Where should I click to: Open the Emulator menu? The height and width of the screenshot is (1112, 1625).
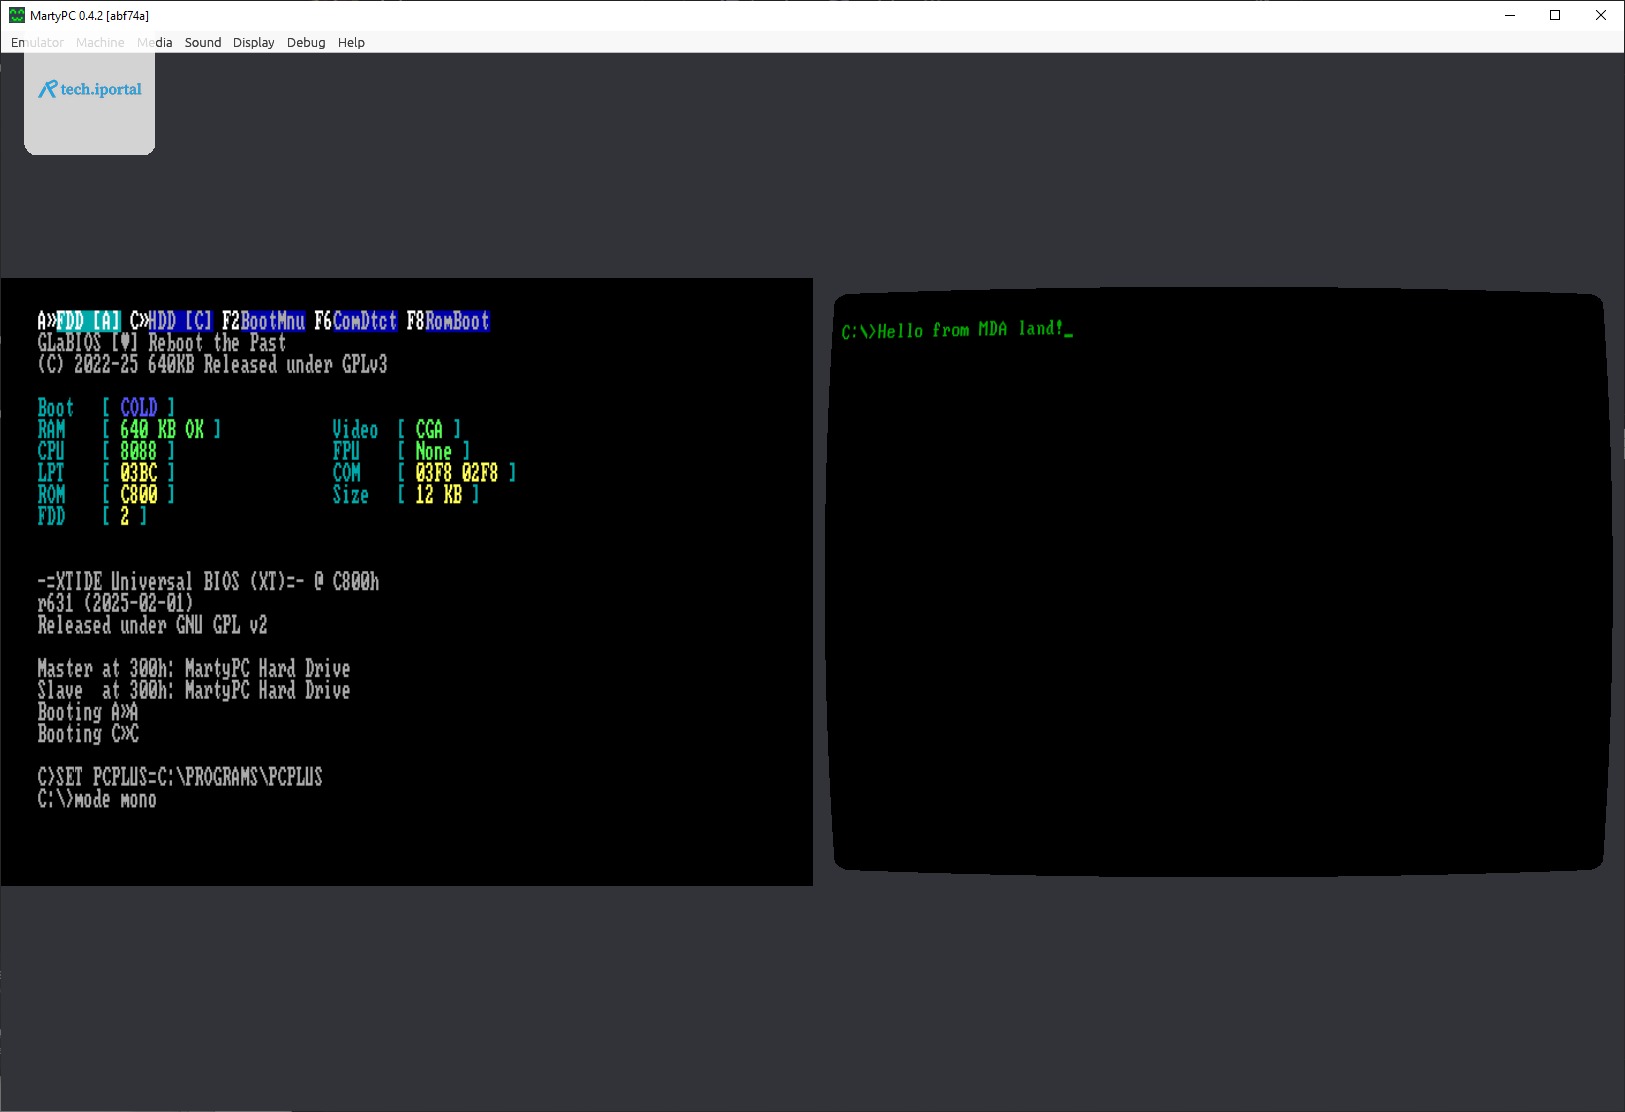coord(37,42)
